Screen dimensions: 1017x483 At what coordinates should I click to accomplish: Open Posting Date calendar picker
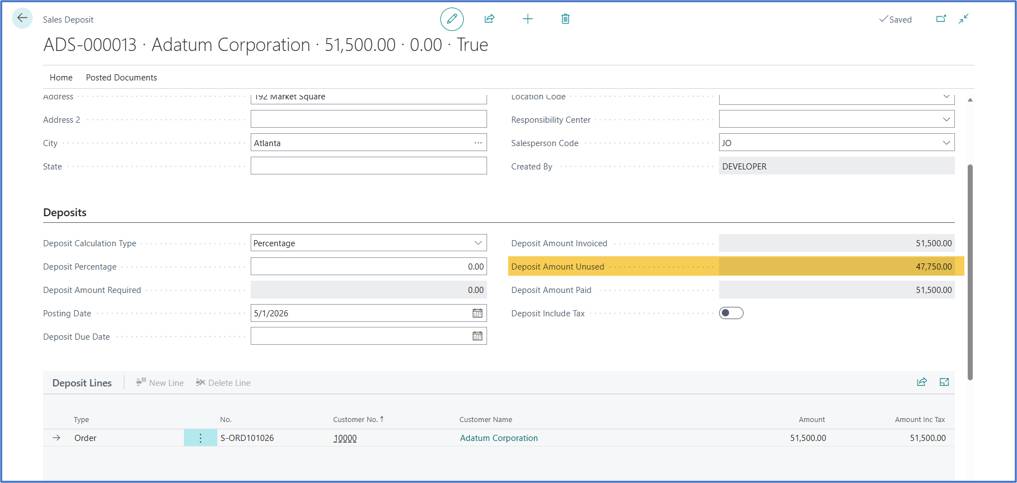pyautogui.click(x=477, y=313)
